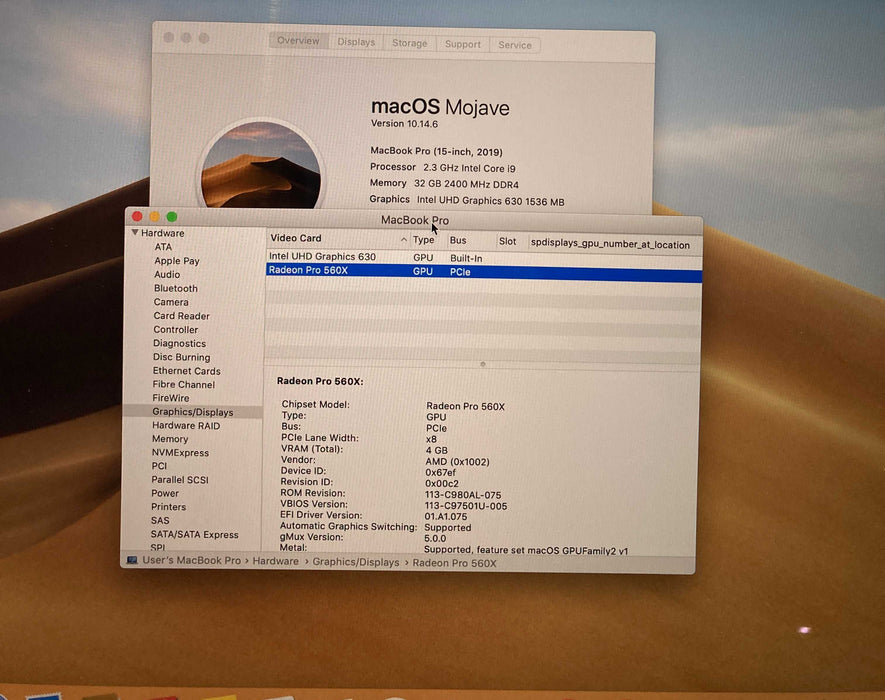Select Graphics/Displays in the sidebar
This screenshot has width=885, height=700.
pos(192,412)
